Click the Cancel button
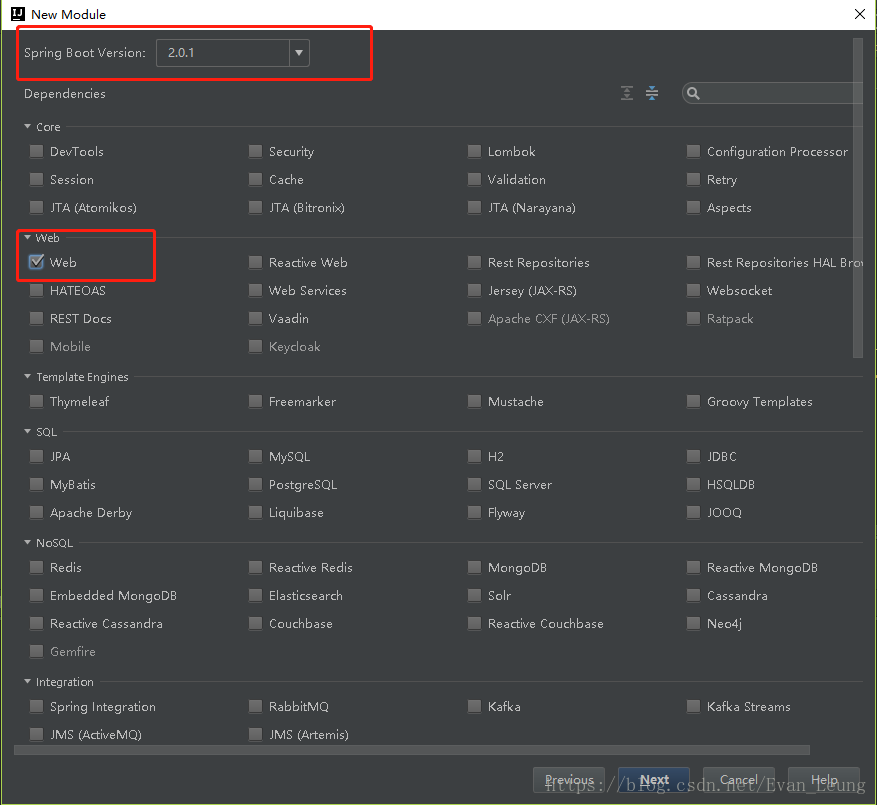Image resolution: width=877 pixels, height=805 pixels. tap(739, 780)
